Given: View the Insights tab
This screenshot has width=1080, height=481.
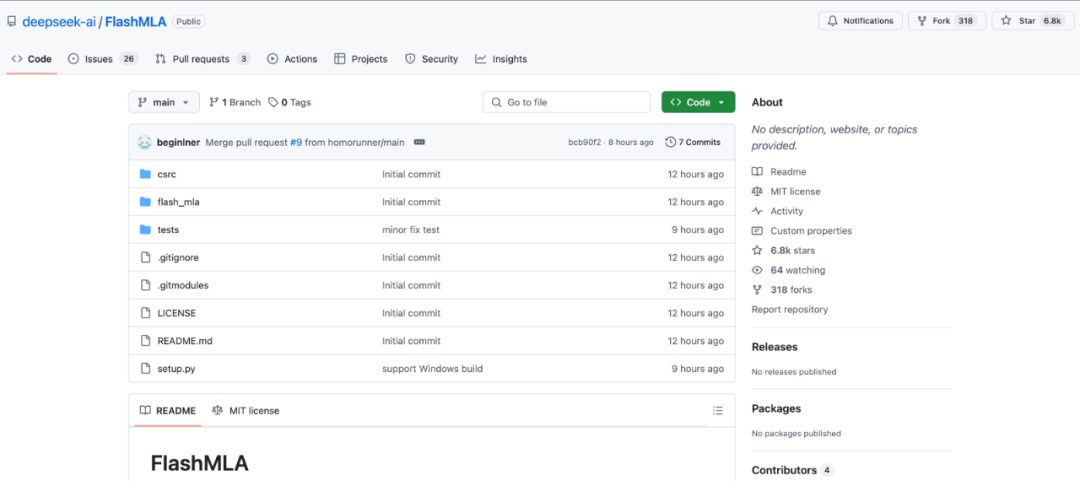Looking at the screenshot, I should click(501, 59).
